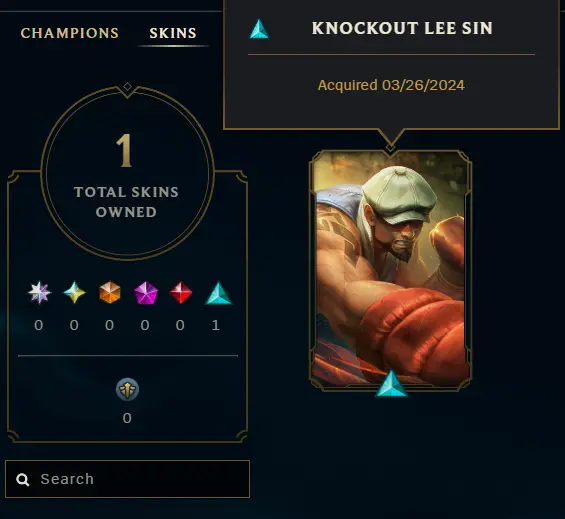Click the teal gem on skin card bottom

point(391,383)
